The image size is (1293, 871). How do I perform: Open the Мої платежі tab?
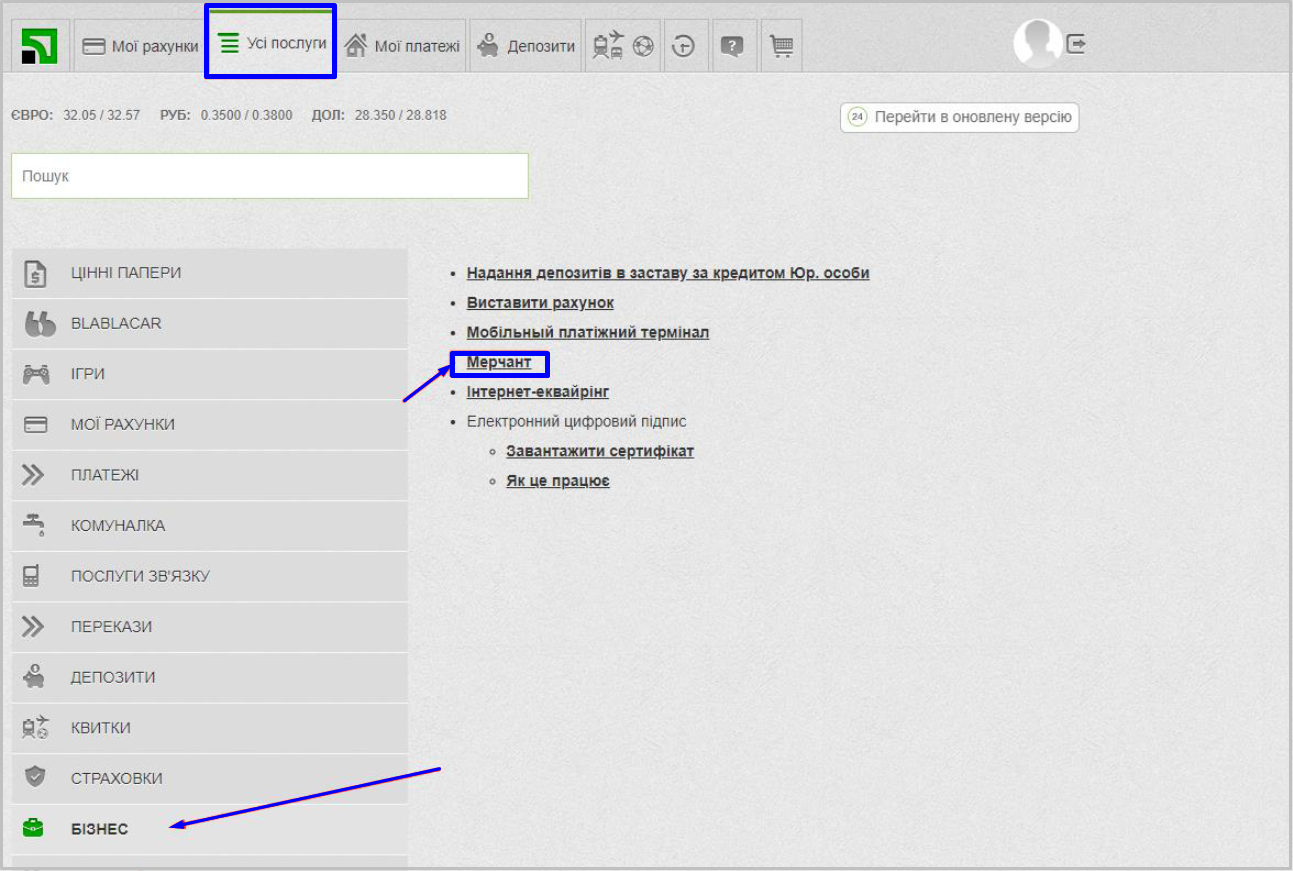(402, 46)
